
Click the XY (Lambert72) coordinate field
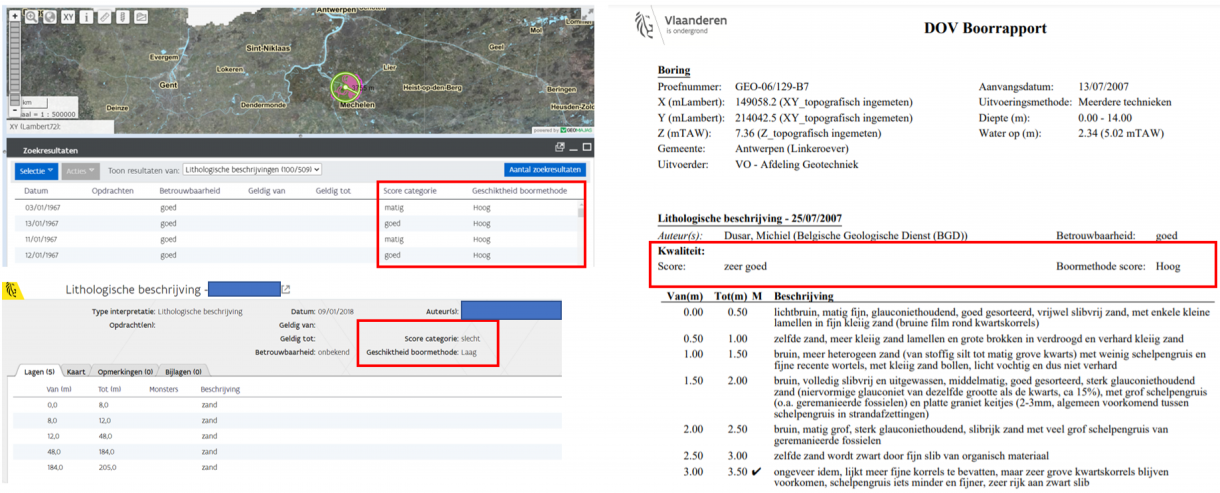point(60,127)
